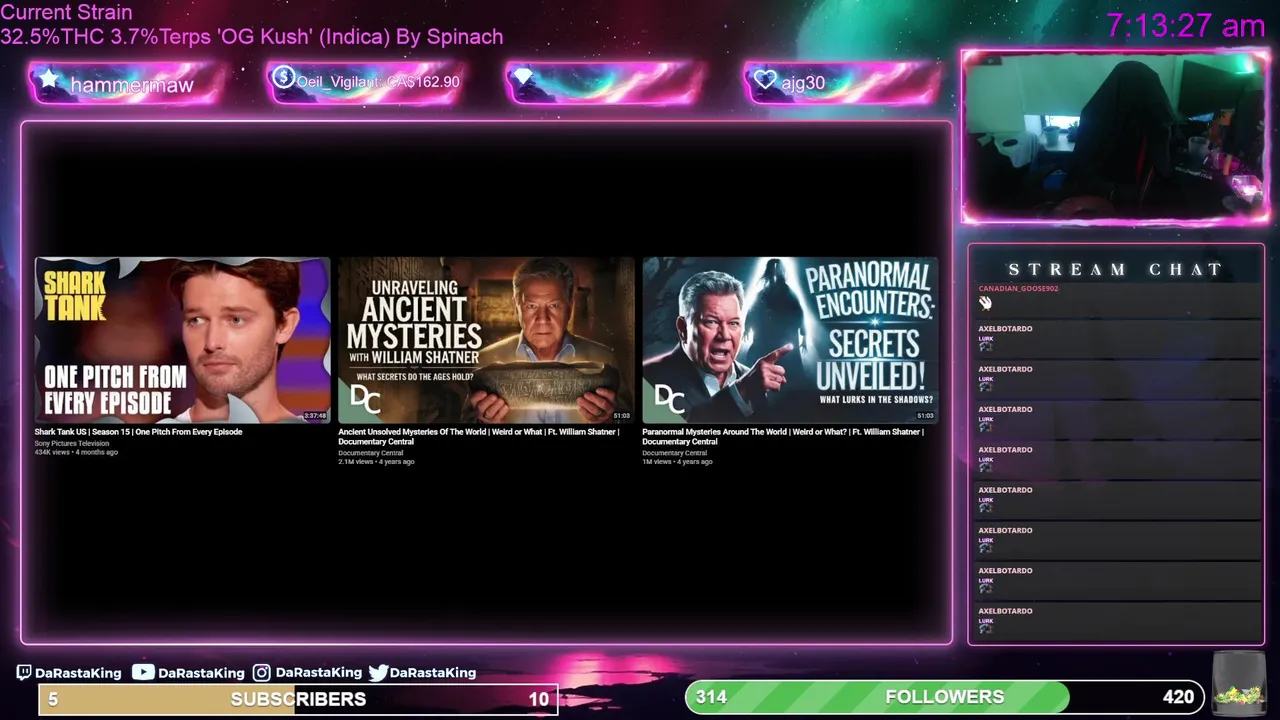
Task: Click the hammermaw latest subscriber name
Action: point(131,85)
